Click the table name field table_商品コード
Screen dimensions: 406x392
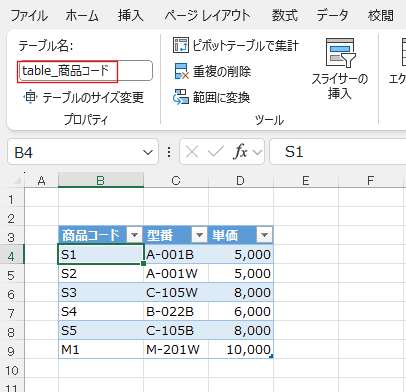click(86, 71)
